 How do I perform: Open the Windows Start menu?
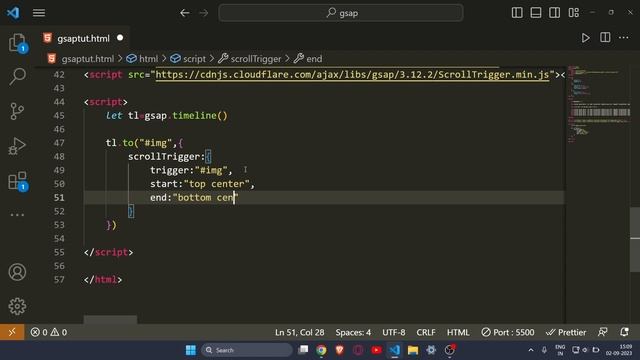[x=191, y=350]
